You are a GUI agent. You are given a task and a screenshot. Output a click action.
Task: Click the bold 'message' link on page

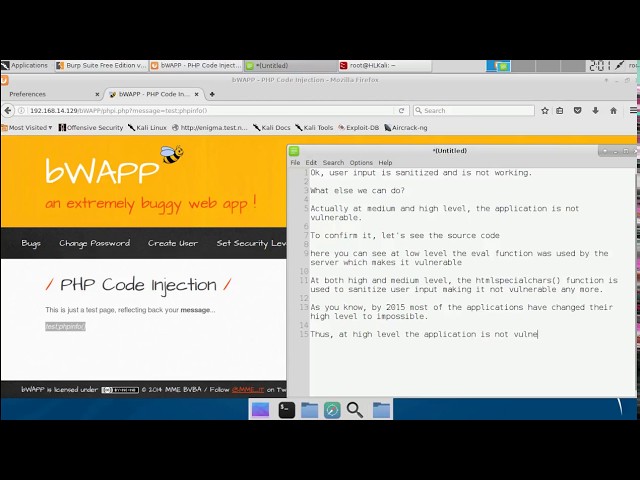point(195,310)
